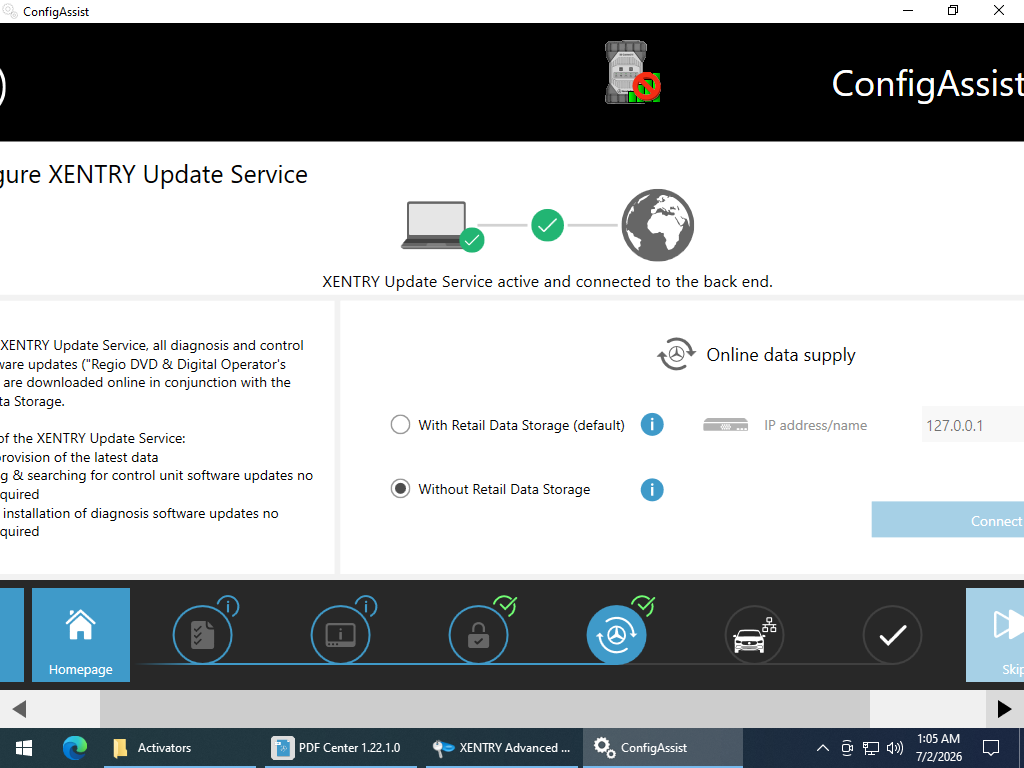Screen dimensions: 1024x768
Task: Click ConfigAssist taskbar item
Action: pyautogui.click(x=662, y=748)
